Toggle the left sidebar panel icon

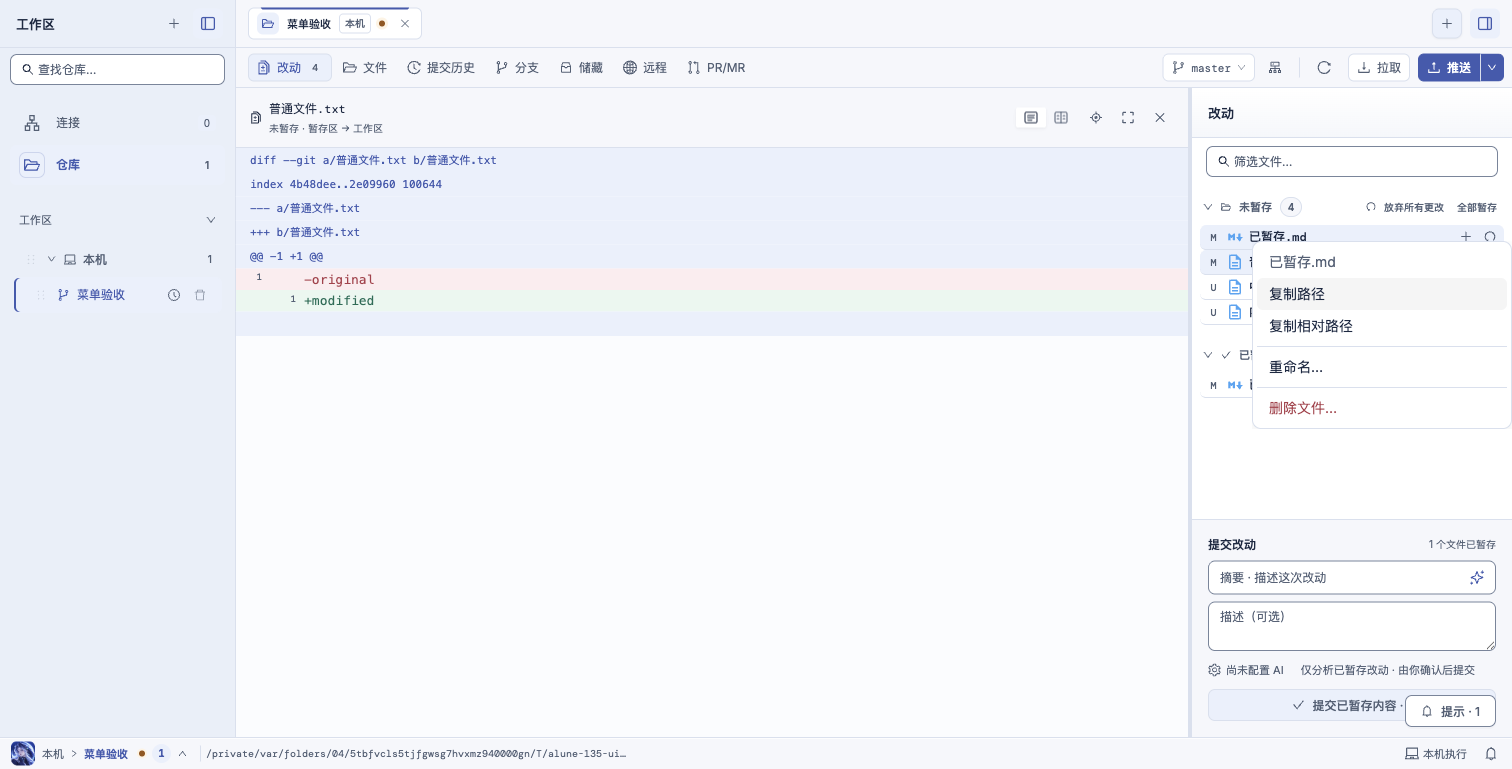coord(208,24)
